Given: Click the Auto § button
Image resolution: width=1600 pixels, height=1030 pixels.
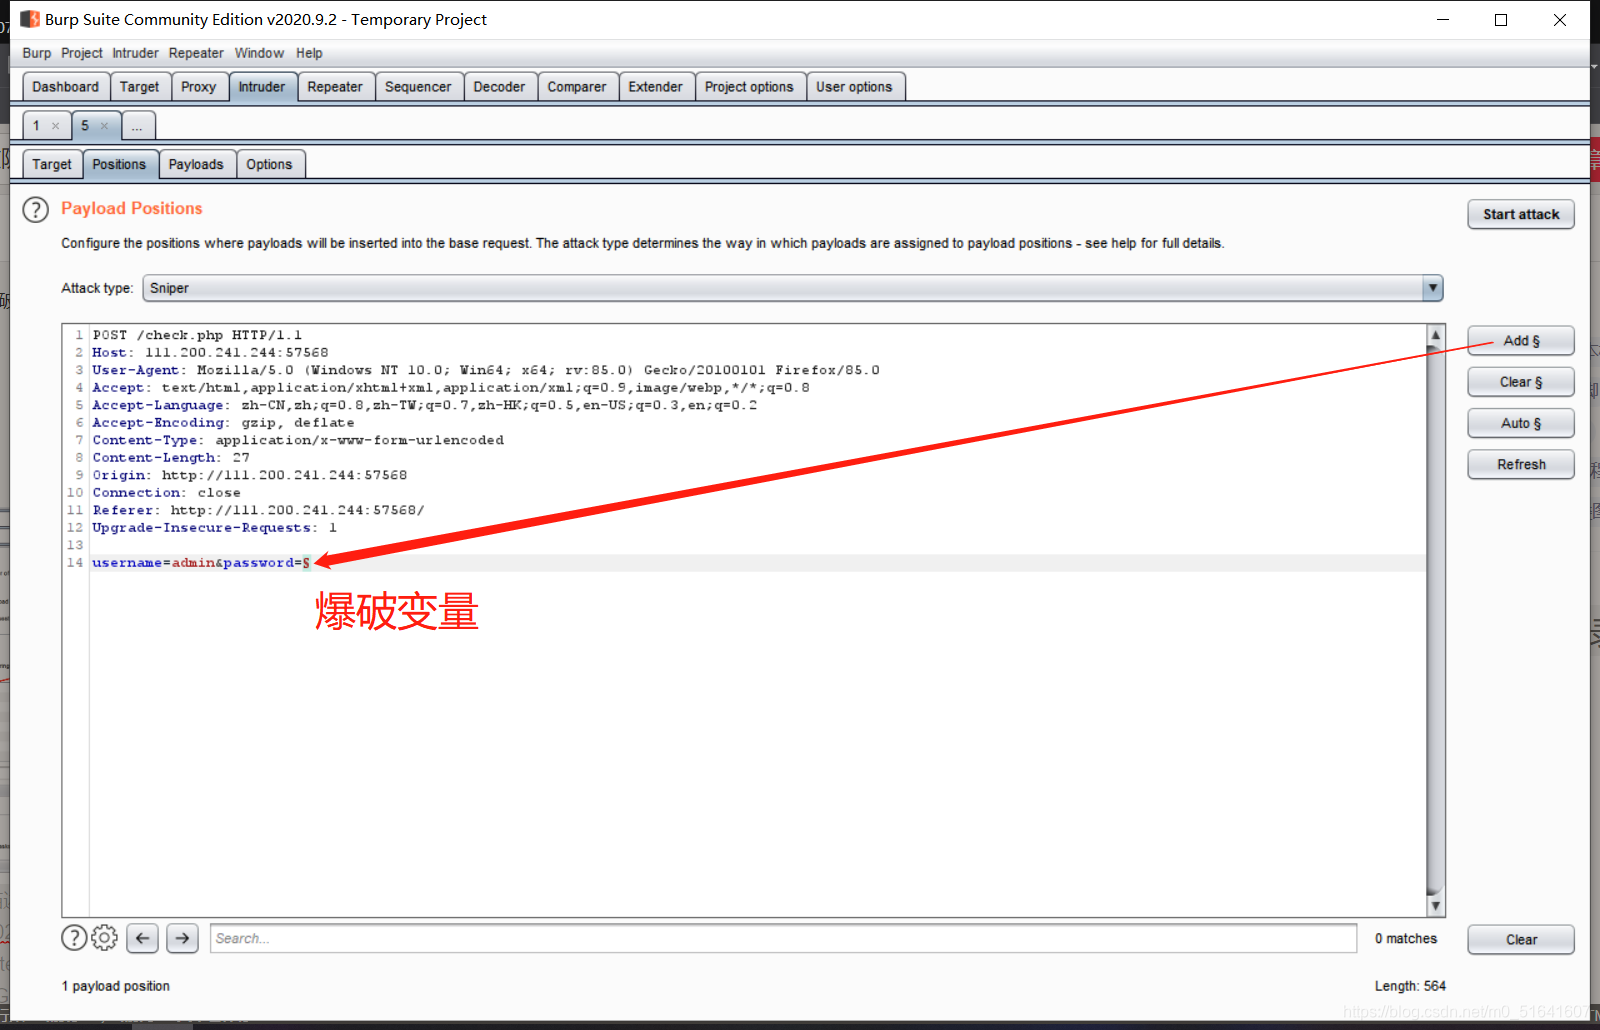Looking at the screenshot, I should [x=1521, y=423].
